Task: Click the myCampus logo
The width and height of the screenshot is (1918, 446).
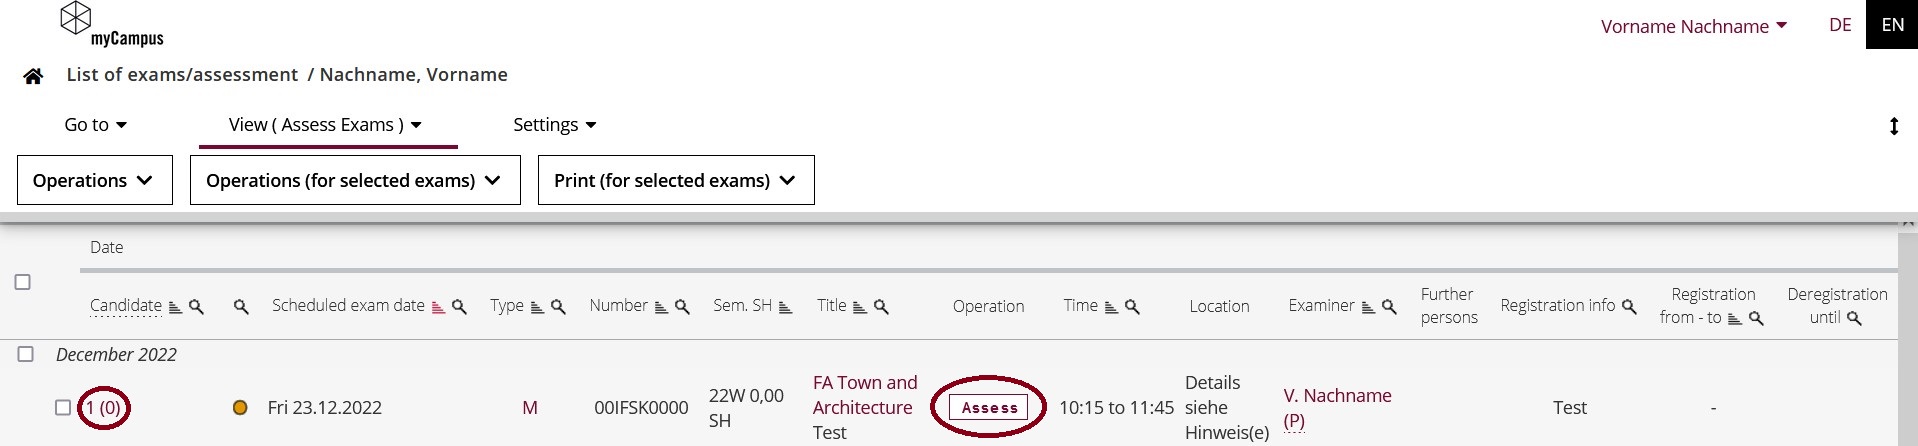Action: coord(111,25)
